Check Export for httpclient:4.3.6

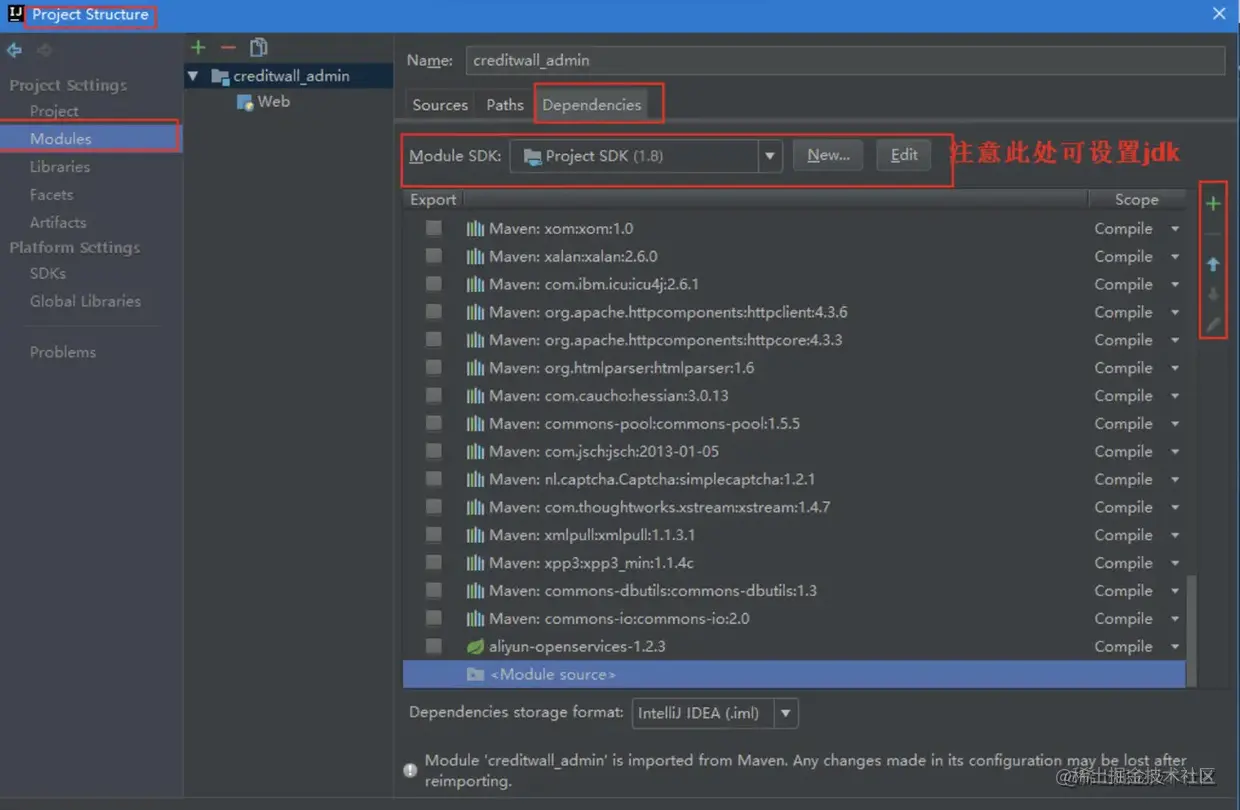(433, 312)
